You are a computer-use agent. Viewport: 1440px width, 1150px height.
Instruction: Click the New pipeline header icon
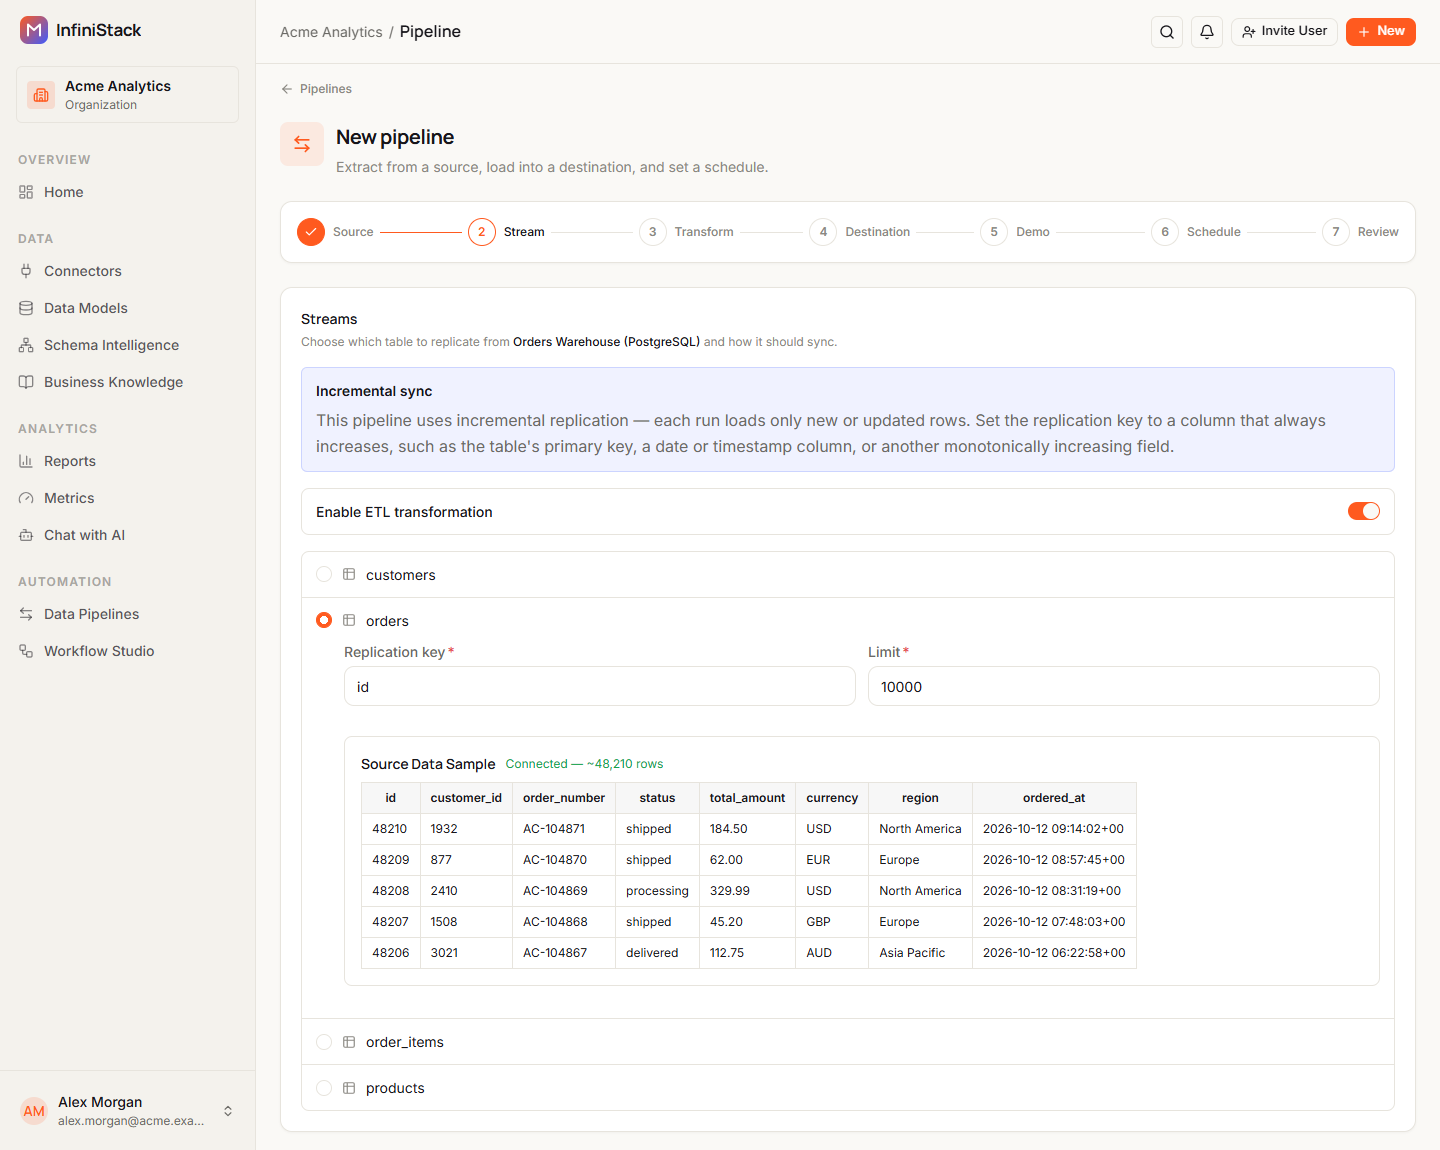click(x=302, y=144)
